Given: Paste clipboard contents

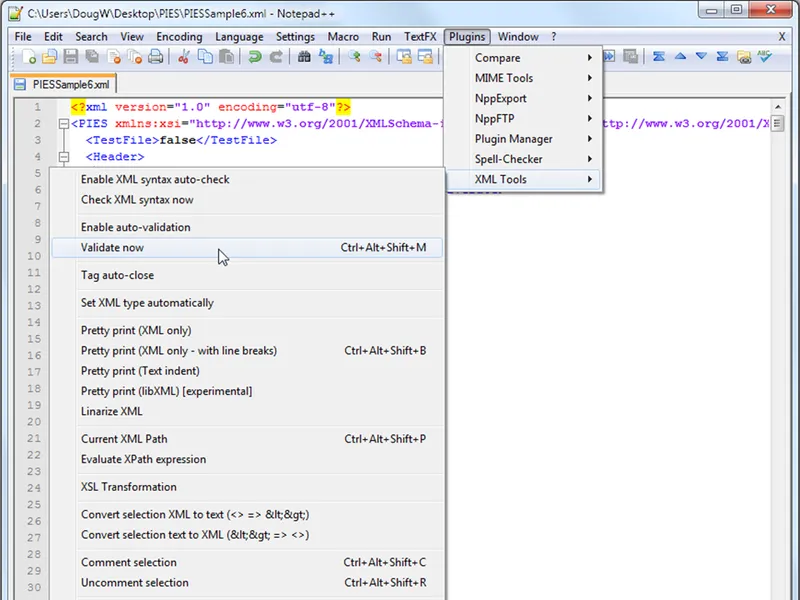Looking at the screenshot, I should pyautogui.click(x=226, y=58).
